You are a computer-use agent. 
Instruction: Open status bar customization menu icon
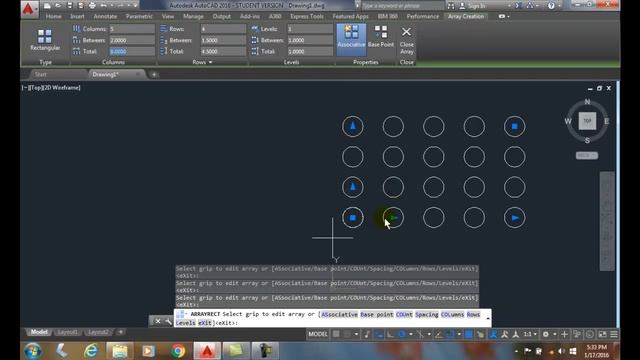pos(614,334)
